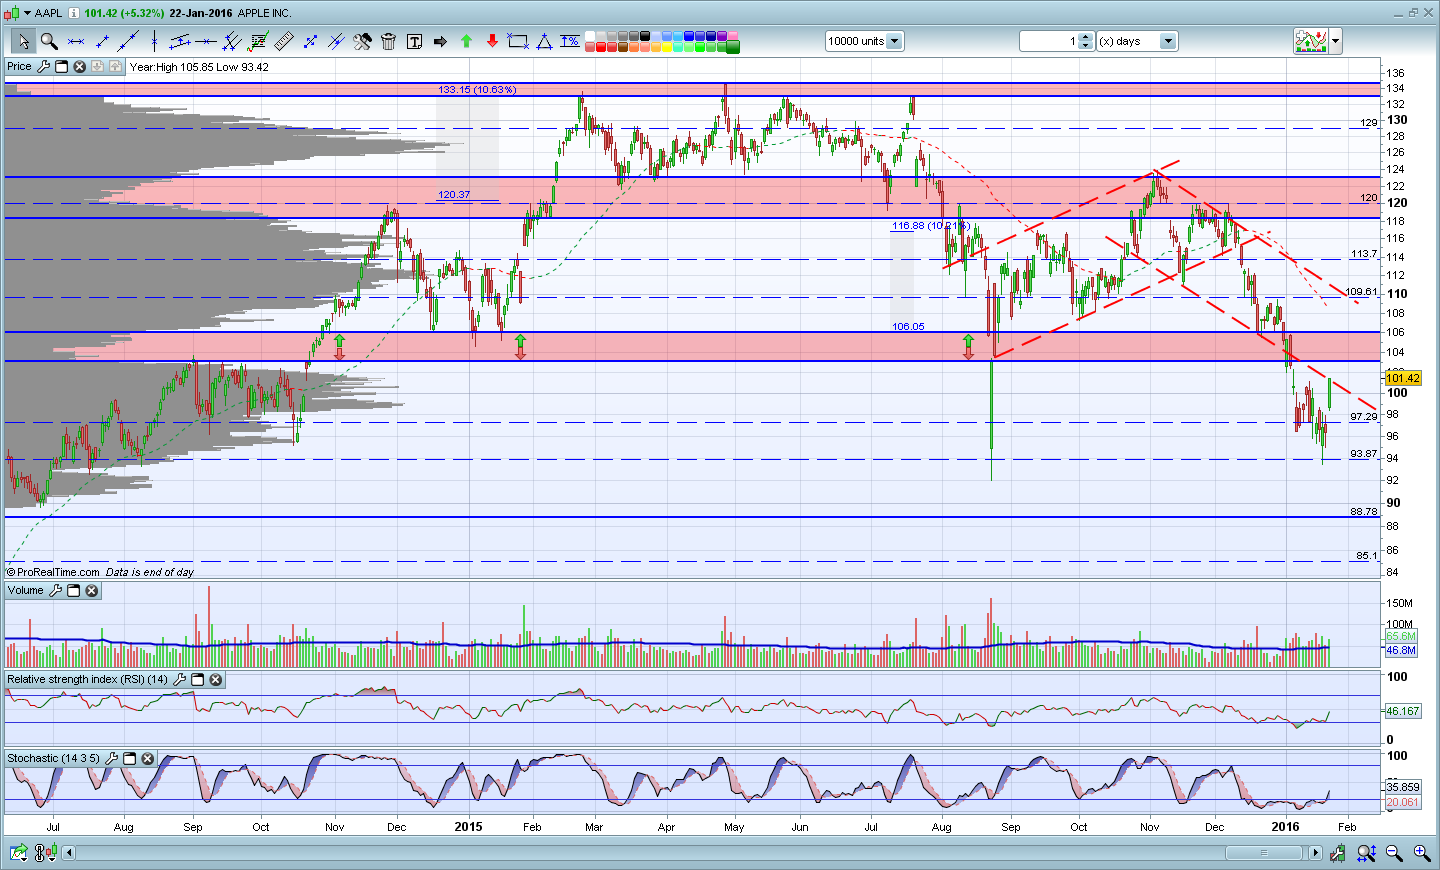Open the hammer and wrench settings tool
The width and height of the screenshot is (1440, 870).
tap(362, 41)
